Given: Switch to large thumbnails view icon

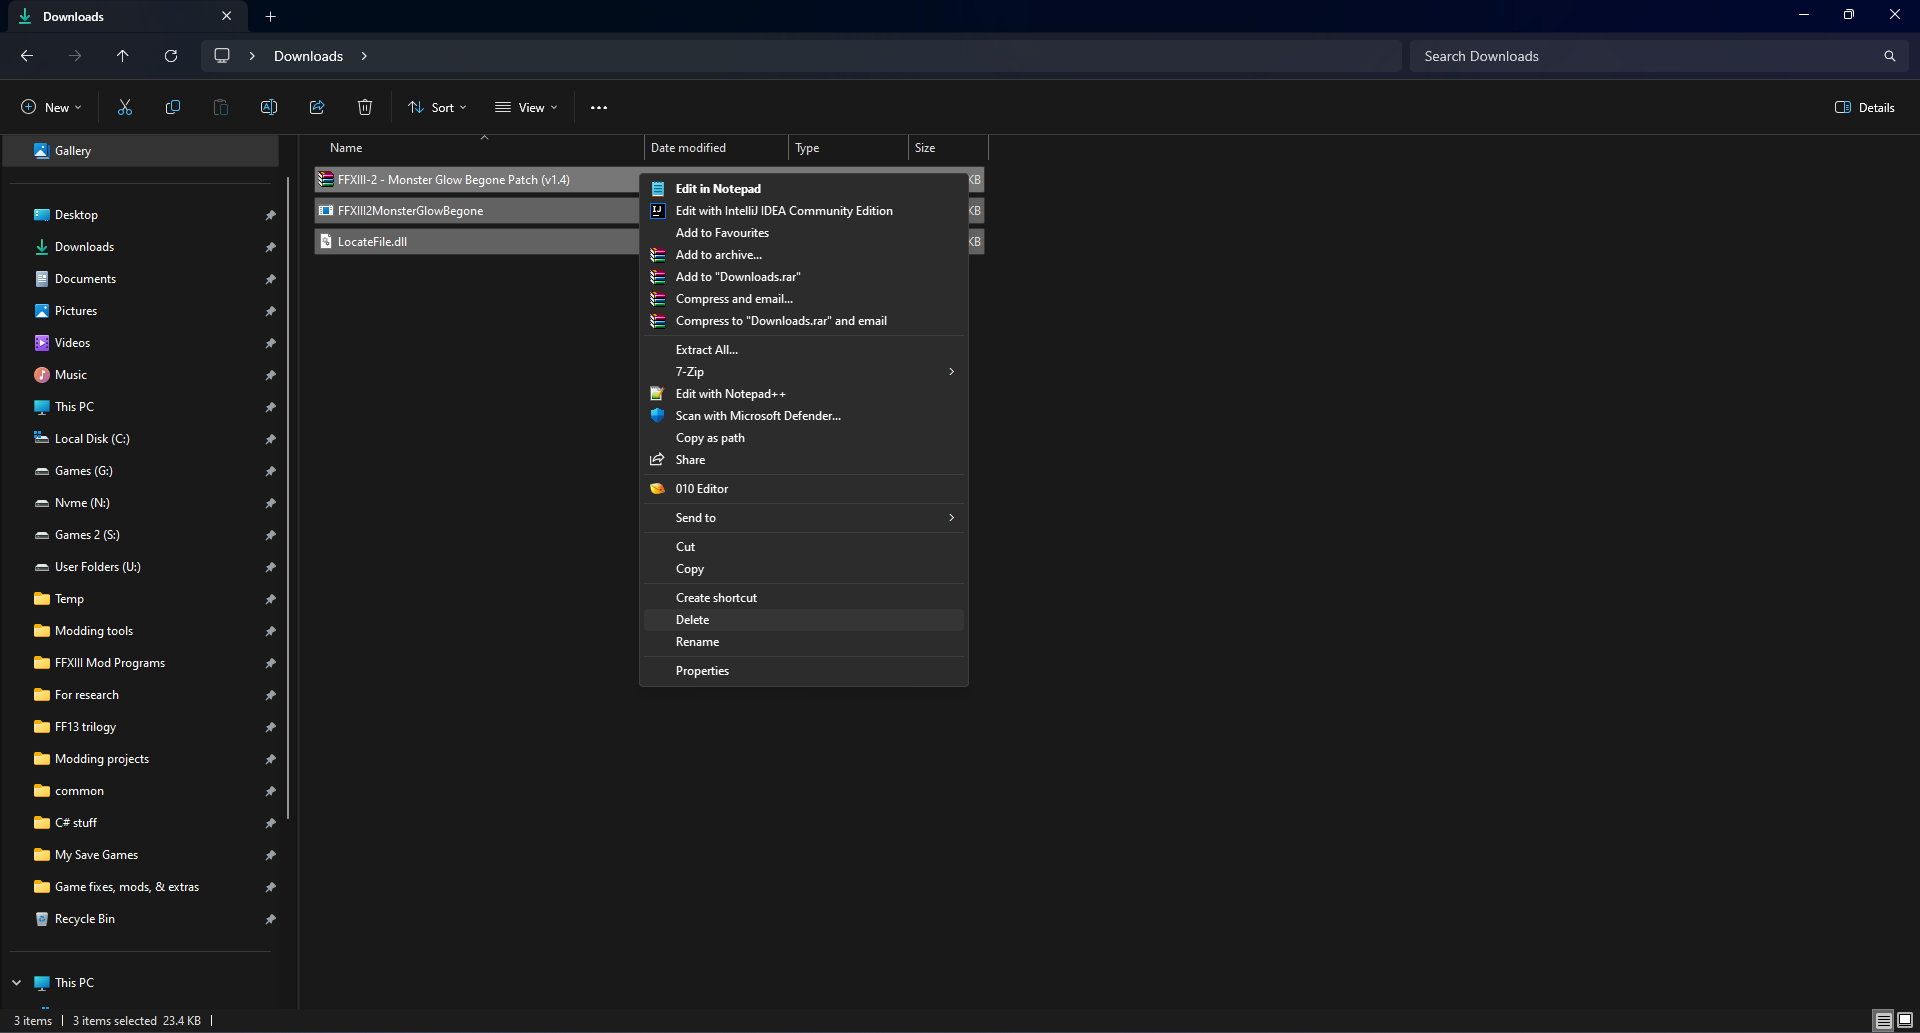Looking at the screenshot, I should 1905,1020.
